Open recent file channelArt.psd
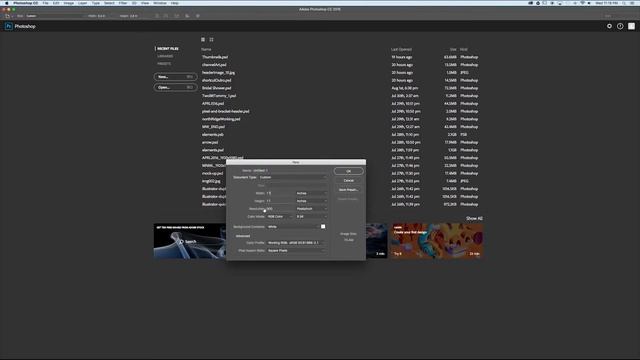640x360 pixels. [214, 65]
